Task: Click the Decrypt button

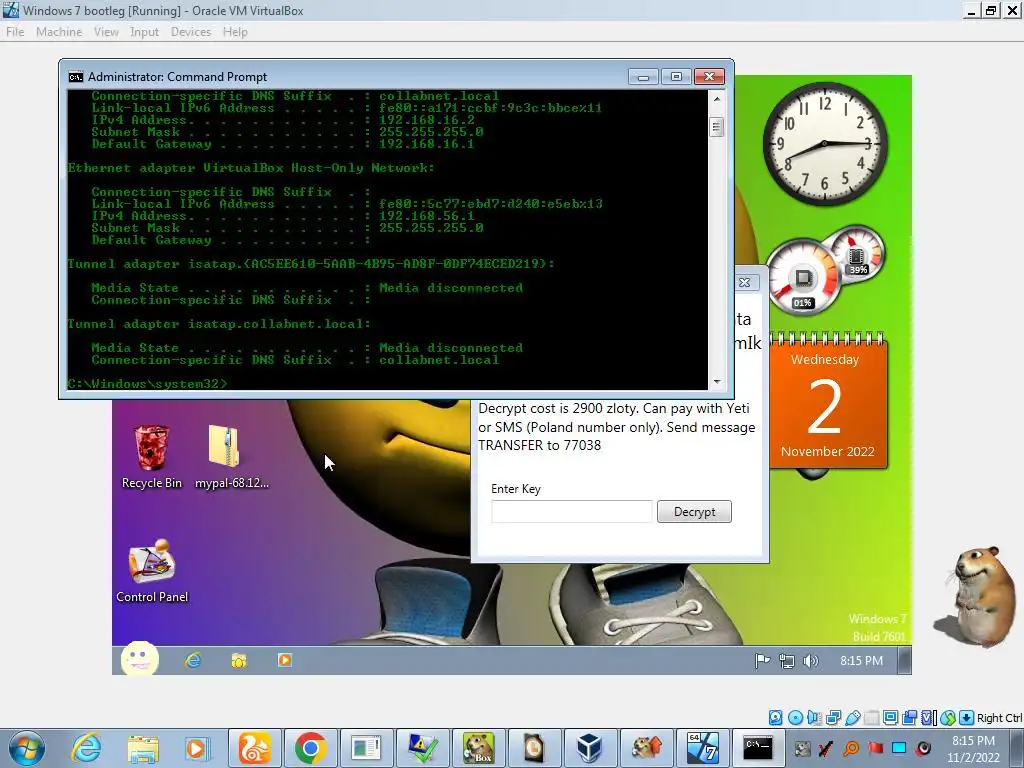Action: [x=694, y=512]
